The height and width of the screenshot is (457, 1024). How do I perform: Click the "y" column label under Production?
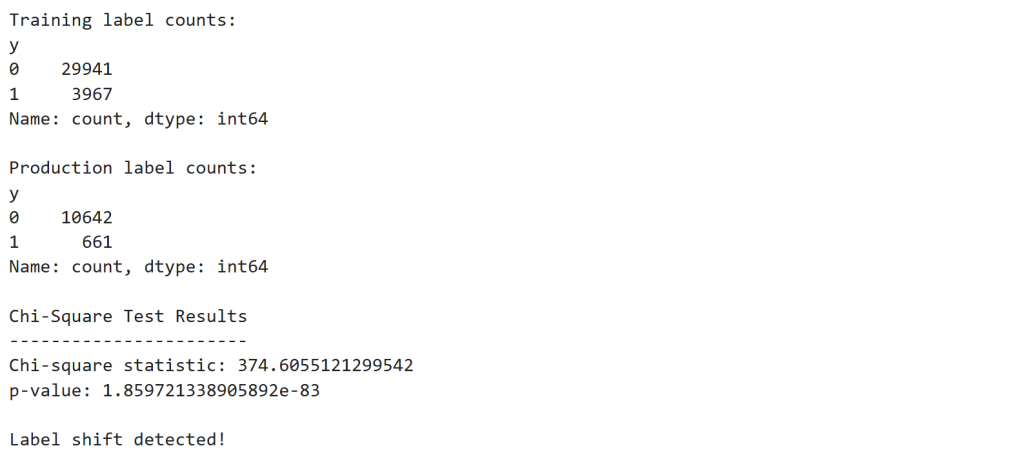point(14,193)
